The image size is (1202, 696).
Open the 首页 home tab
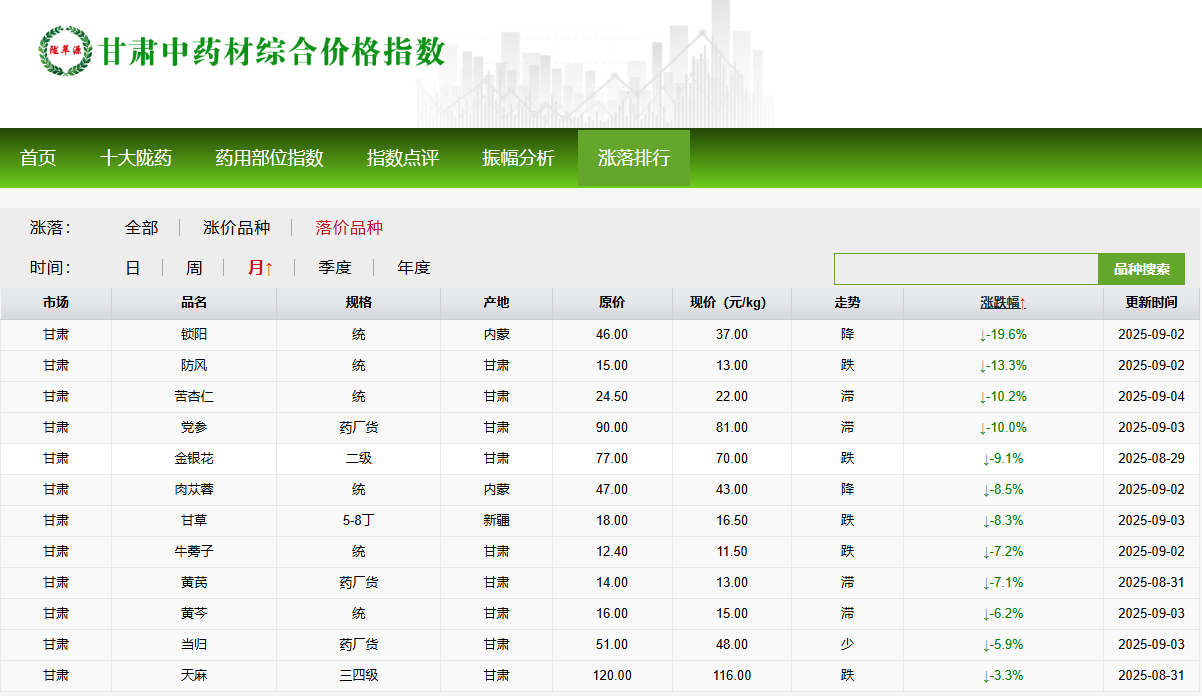pos(38,158)
